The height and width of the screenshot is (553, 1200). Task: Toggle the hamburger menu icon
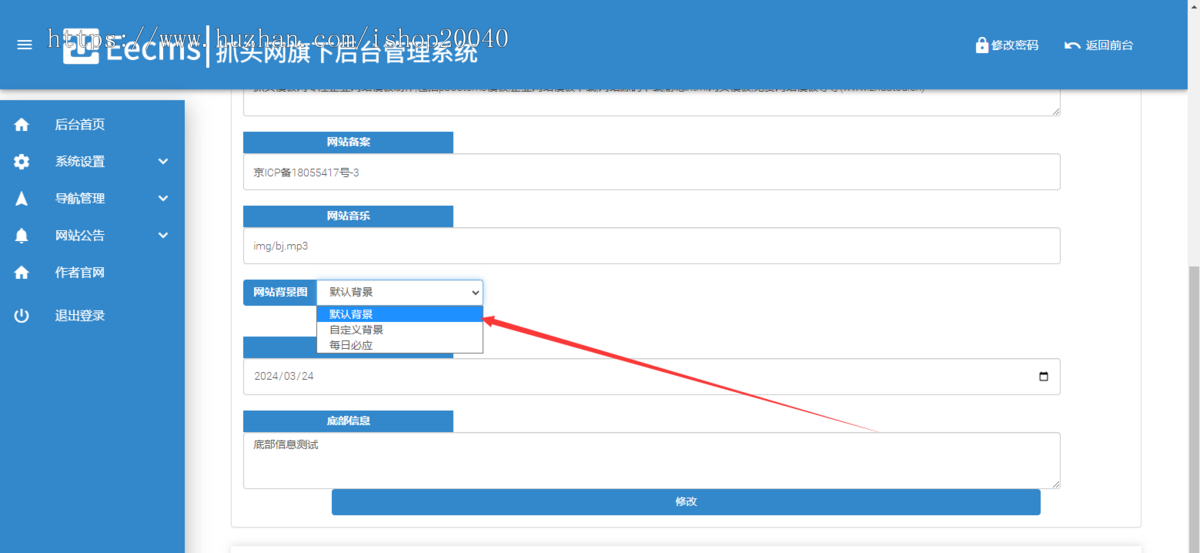coord(25,45)
